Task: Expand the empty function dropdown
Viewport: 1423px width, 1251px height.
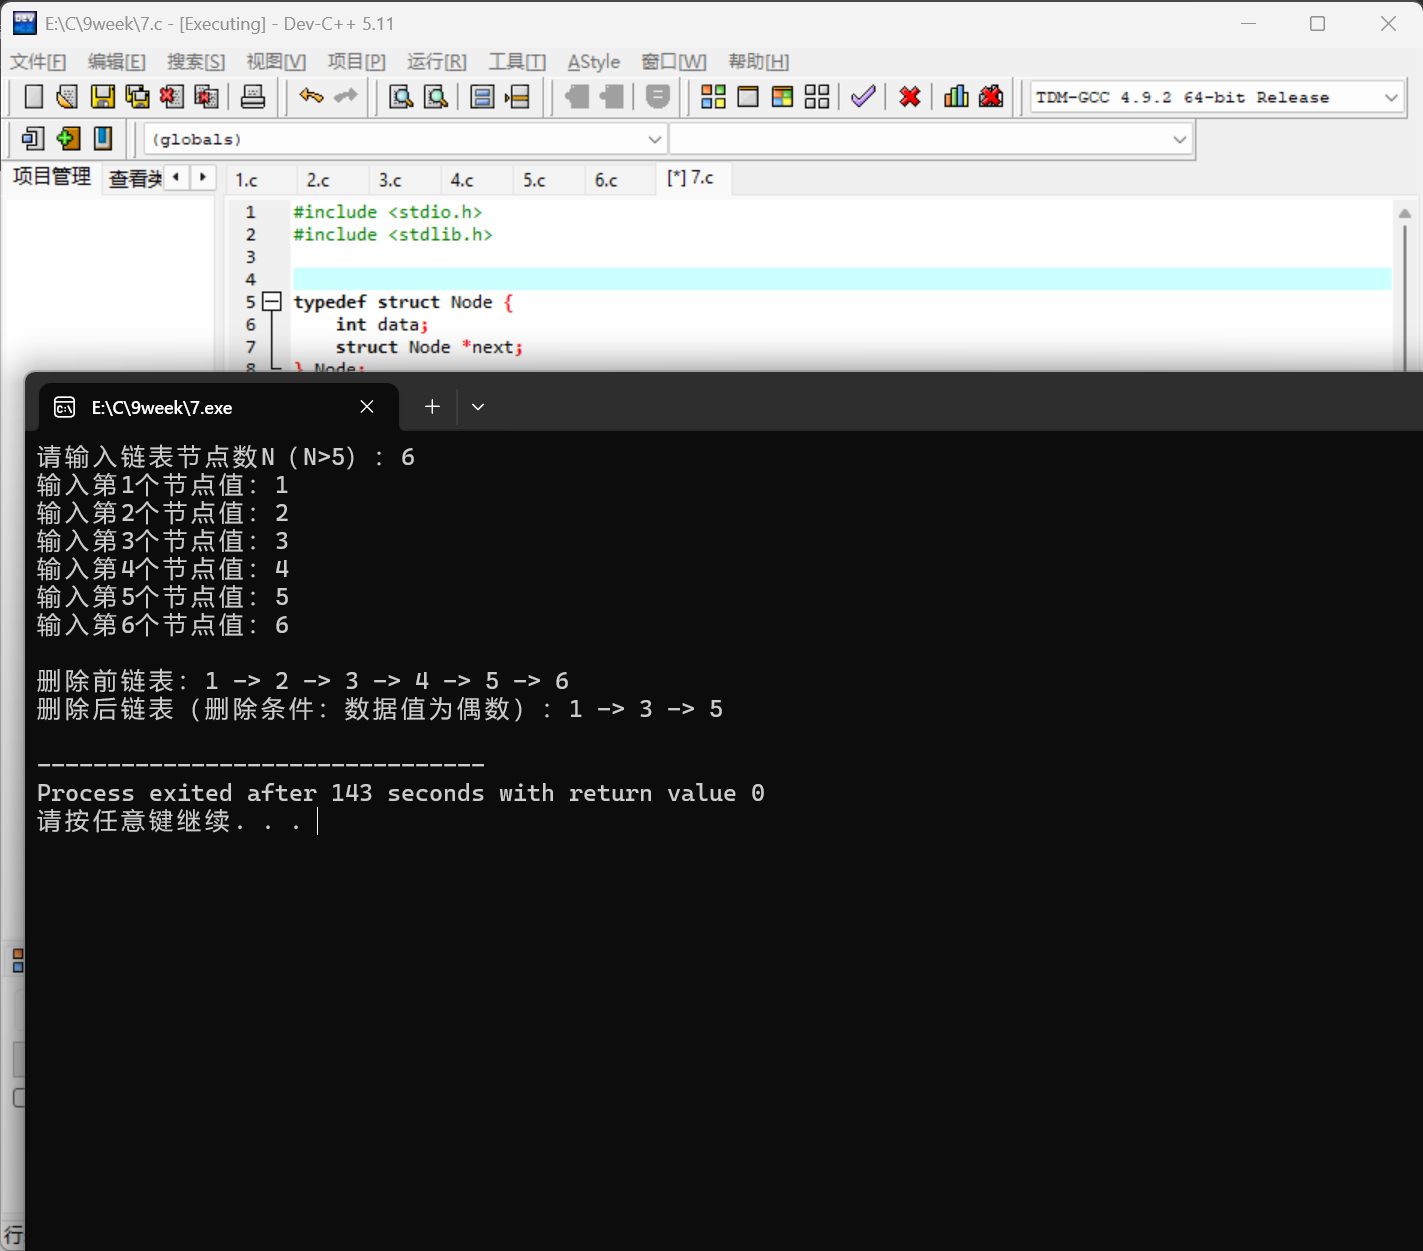Action: pyautogui.click(x=1180, y=139)
